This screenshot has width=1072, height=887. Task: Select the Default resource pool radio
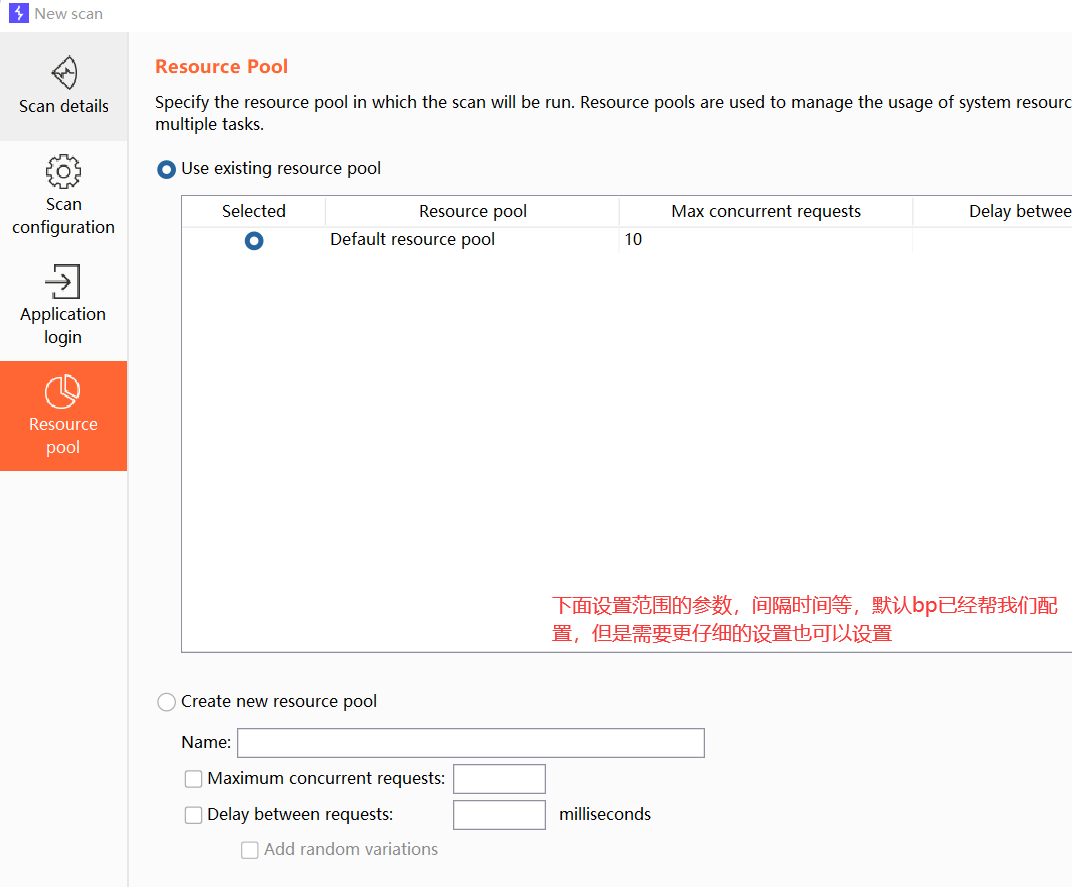(254, 241)
